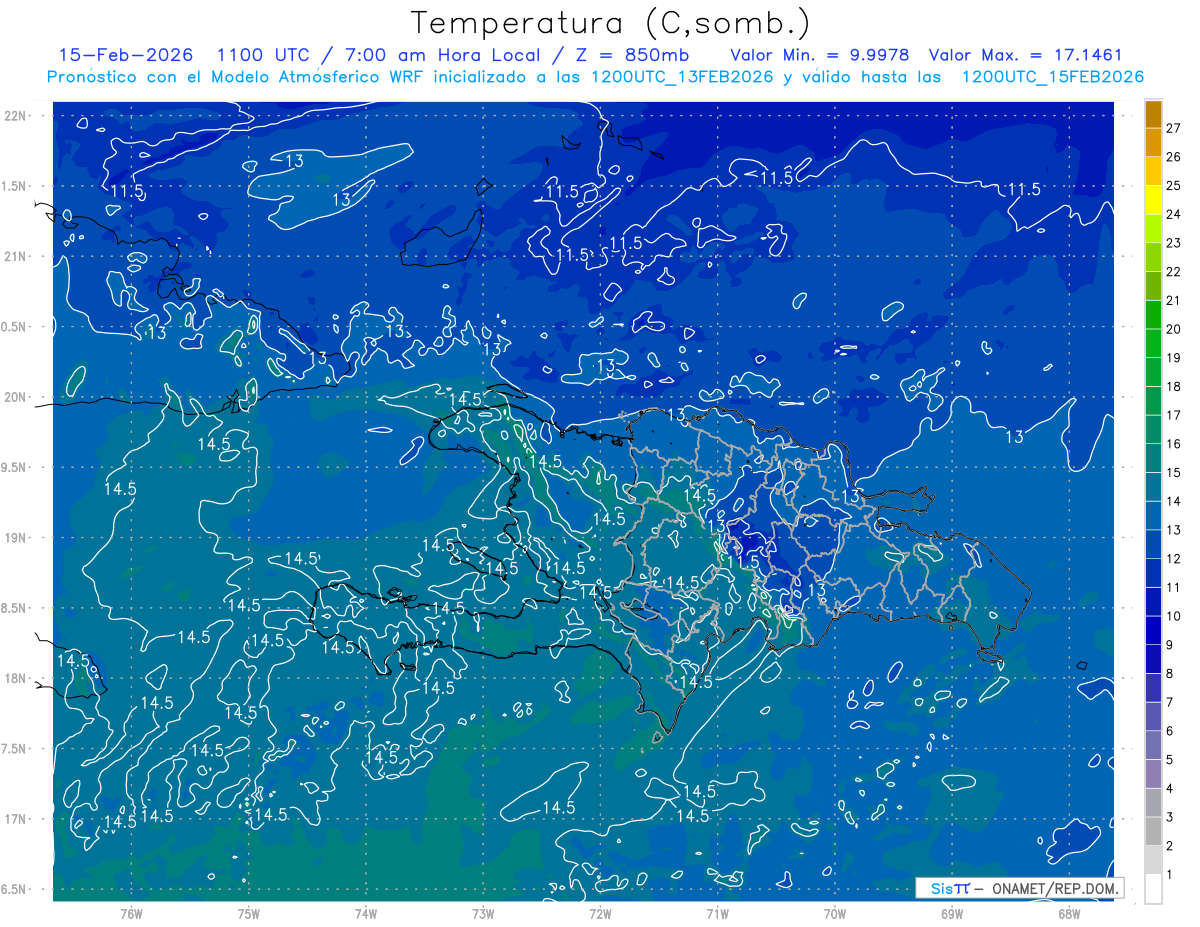Click the bright yellow swatch in the color legend
Image resolution: width=1200 pixels, height=927 pixels.
click(x=1153, y=200)
